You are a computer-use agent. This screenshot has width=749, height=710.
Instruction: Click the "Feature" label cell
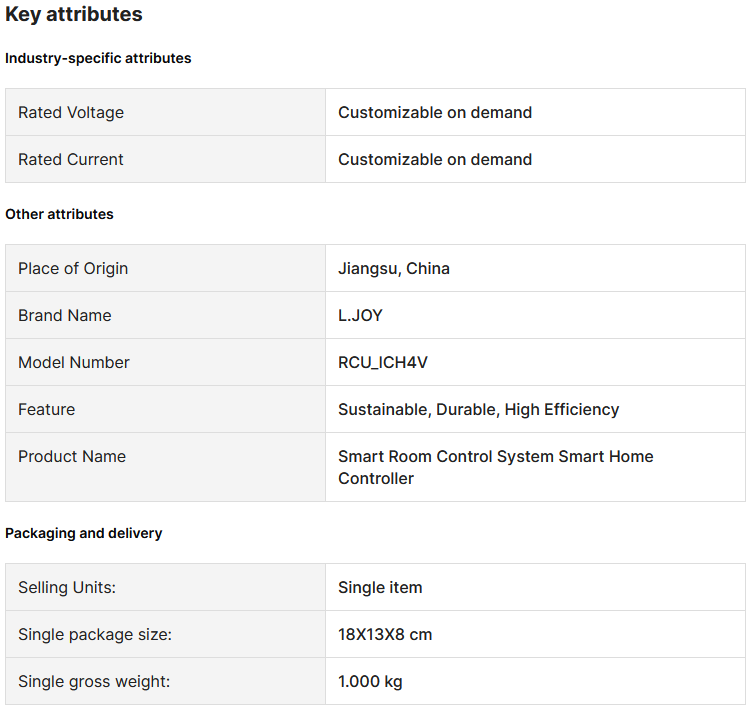(x=165, y=409)
